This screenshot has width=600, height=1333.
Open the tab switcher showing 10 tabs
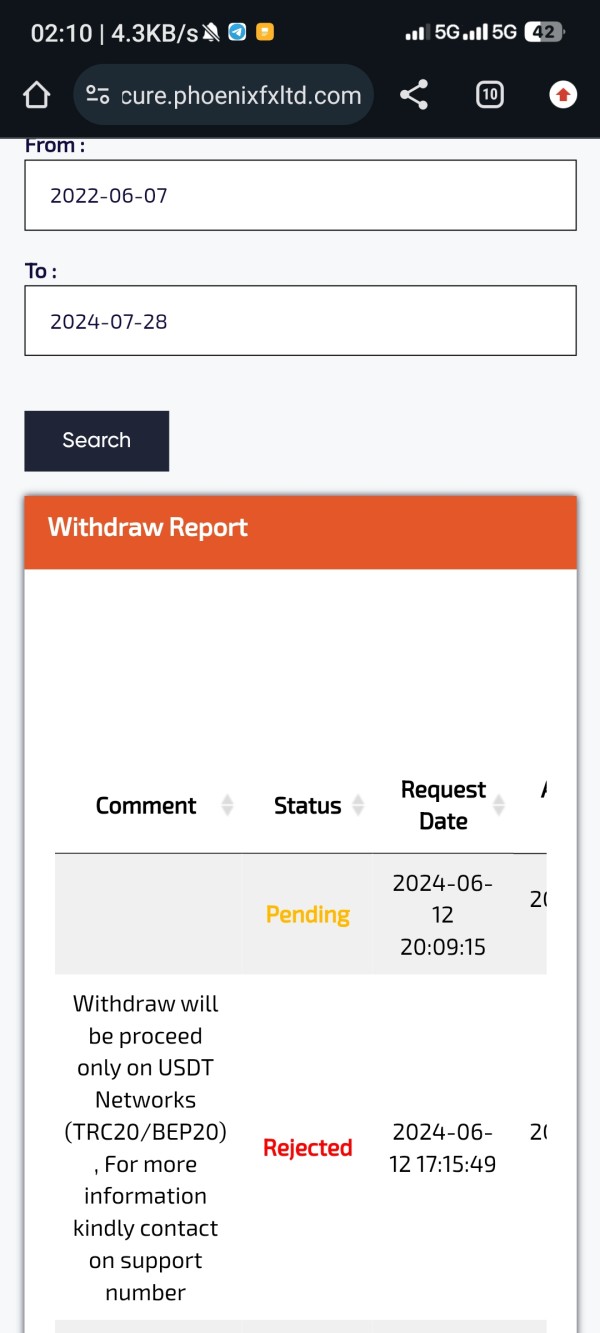pyautogui.click(x=489, y=95)
